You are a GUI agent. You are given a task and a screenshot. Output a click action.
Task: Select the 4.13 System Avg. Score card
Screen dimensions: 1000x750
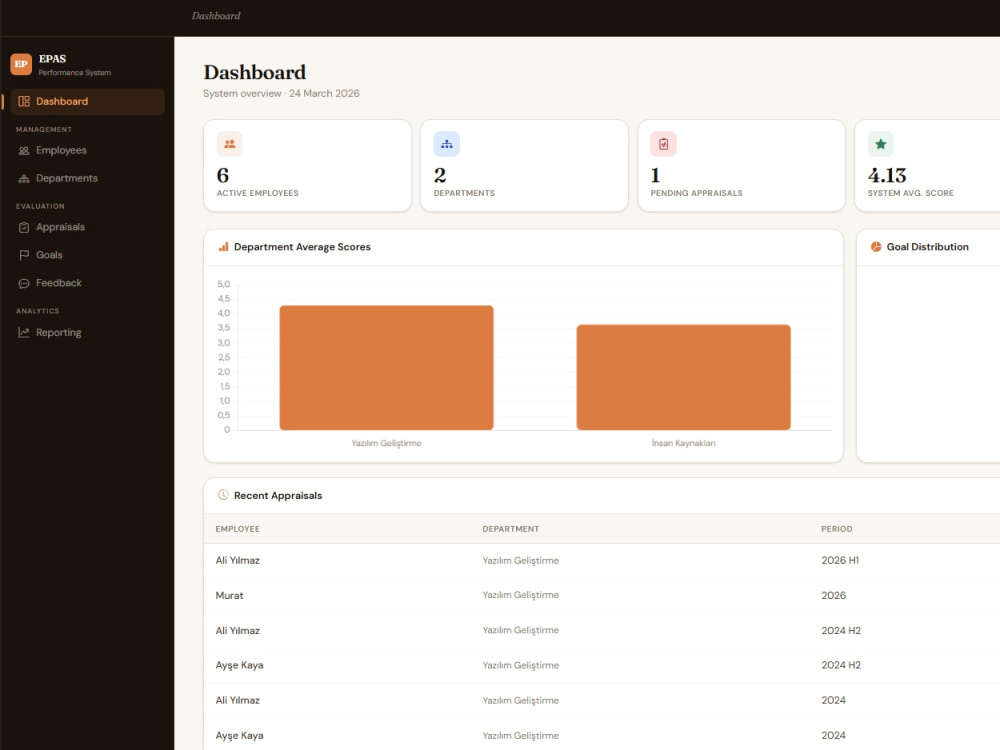[927, 165]
